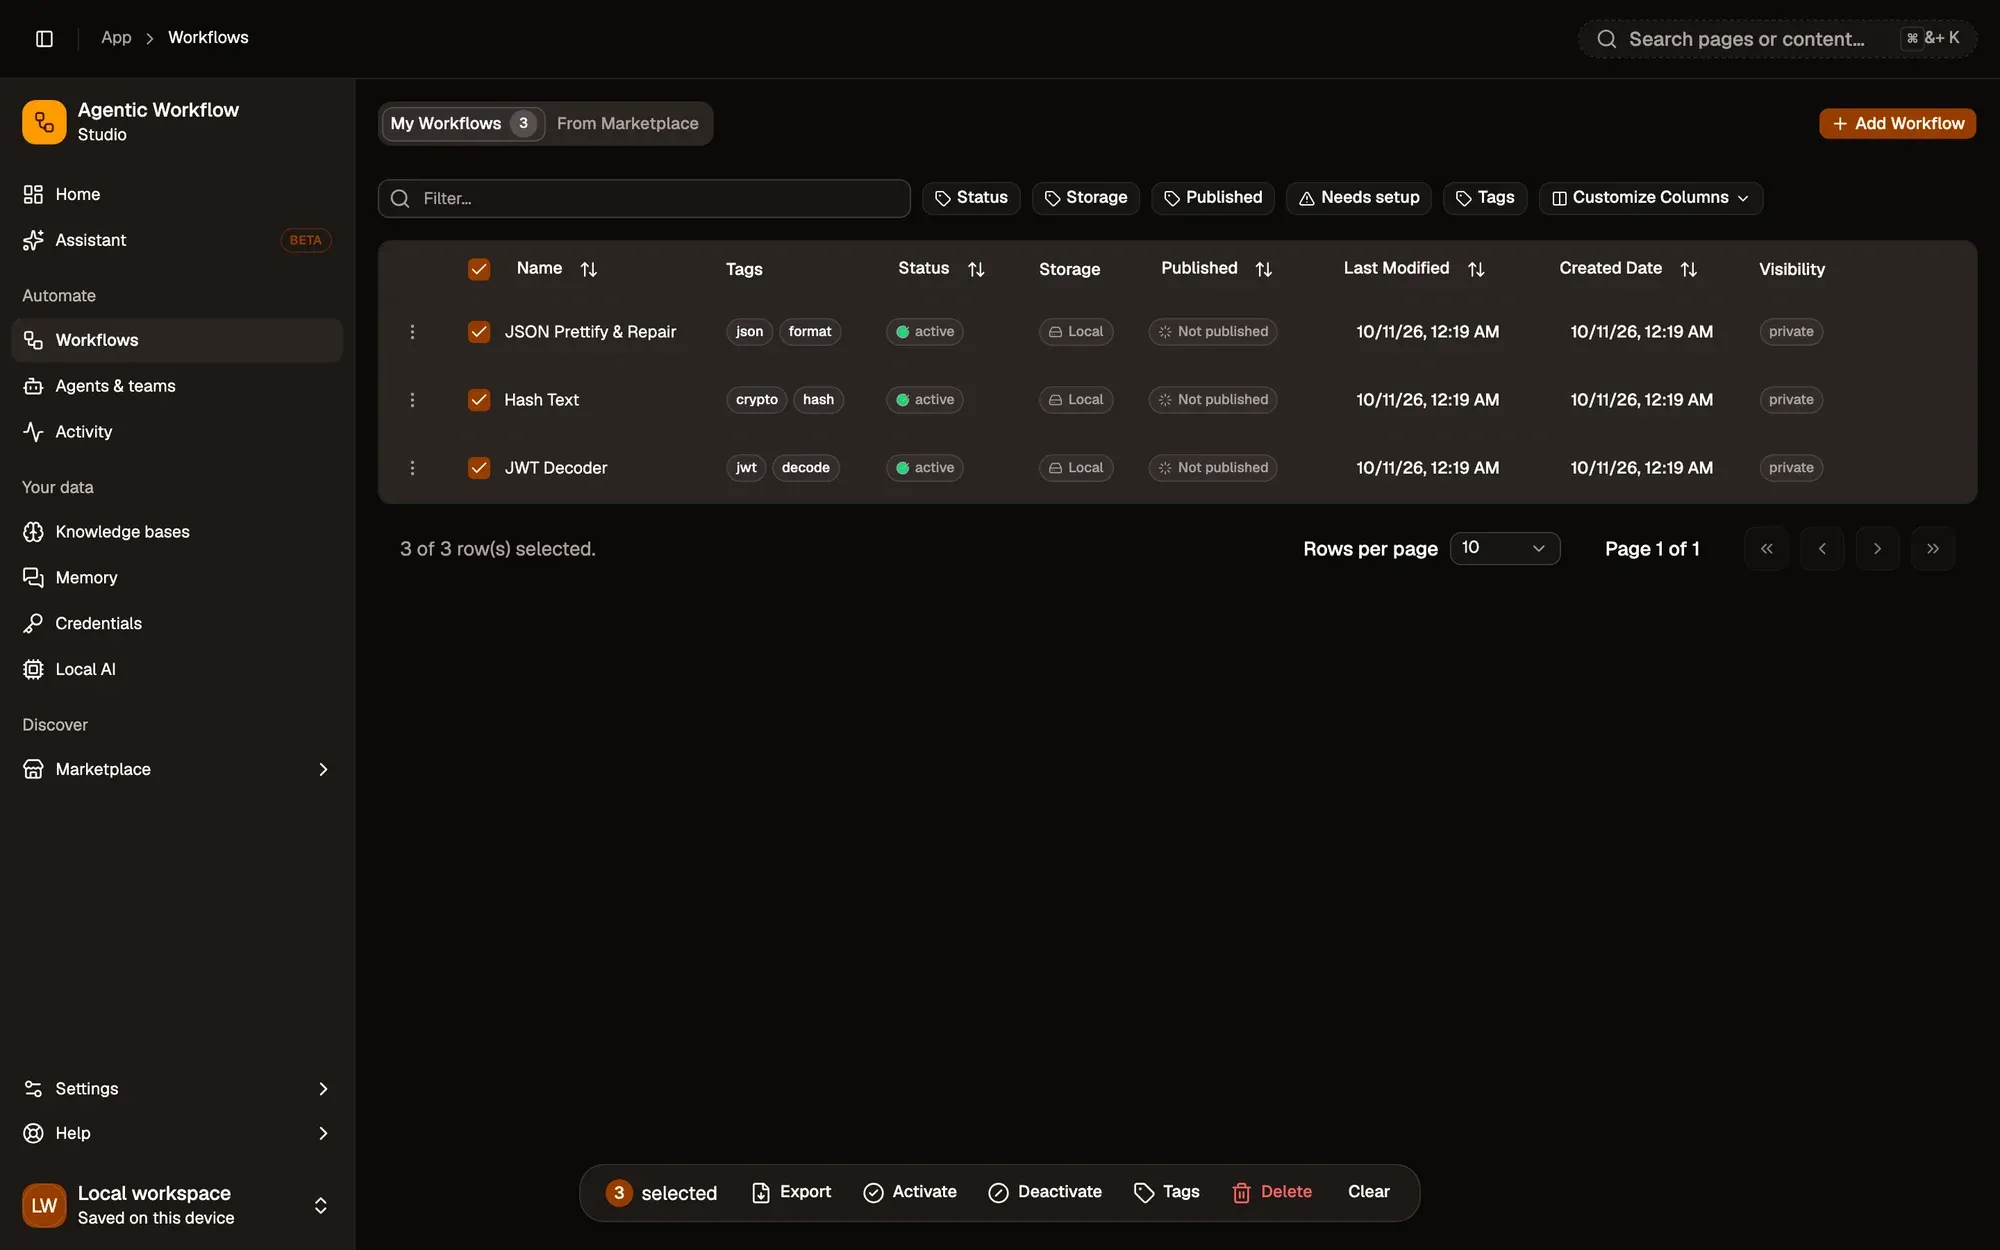Viewport: 2000px width, 1250px height.
Task: Open the Published filter
Action: point(1213,198)
